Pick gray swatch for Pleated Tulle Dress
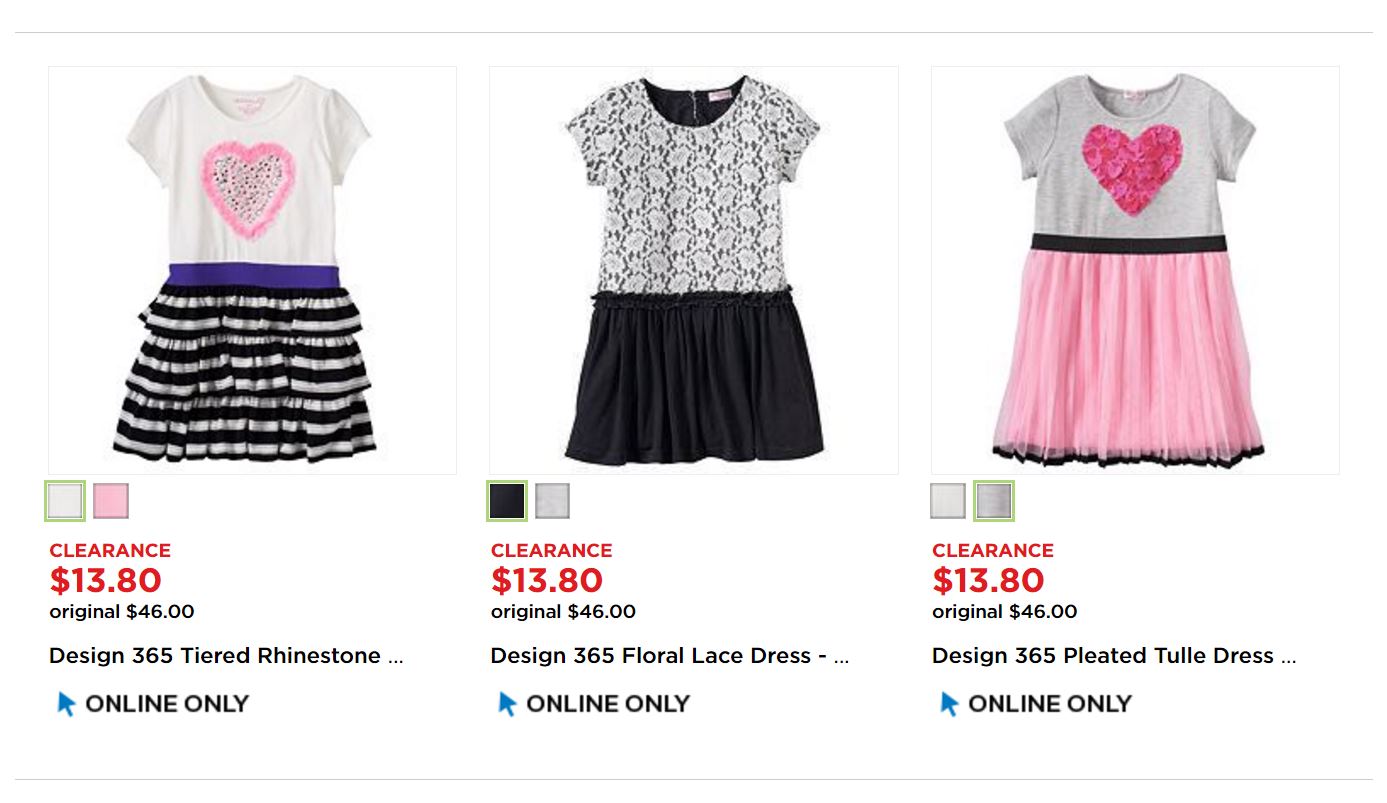This screenshot has width=1387, height=803. click(994, 501)
